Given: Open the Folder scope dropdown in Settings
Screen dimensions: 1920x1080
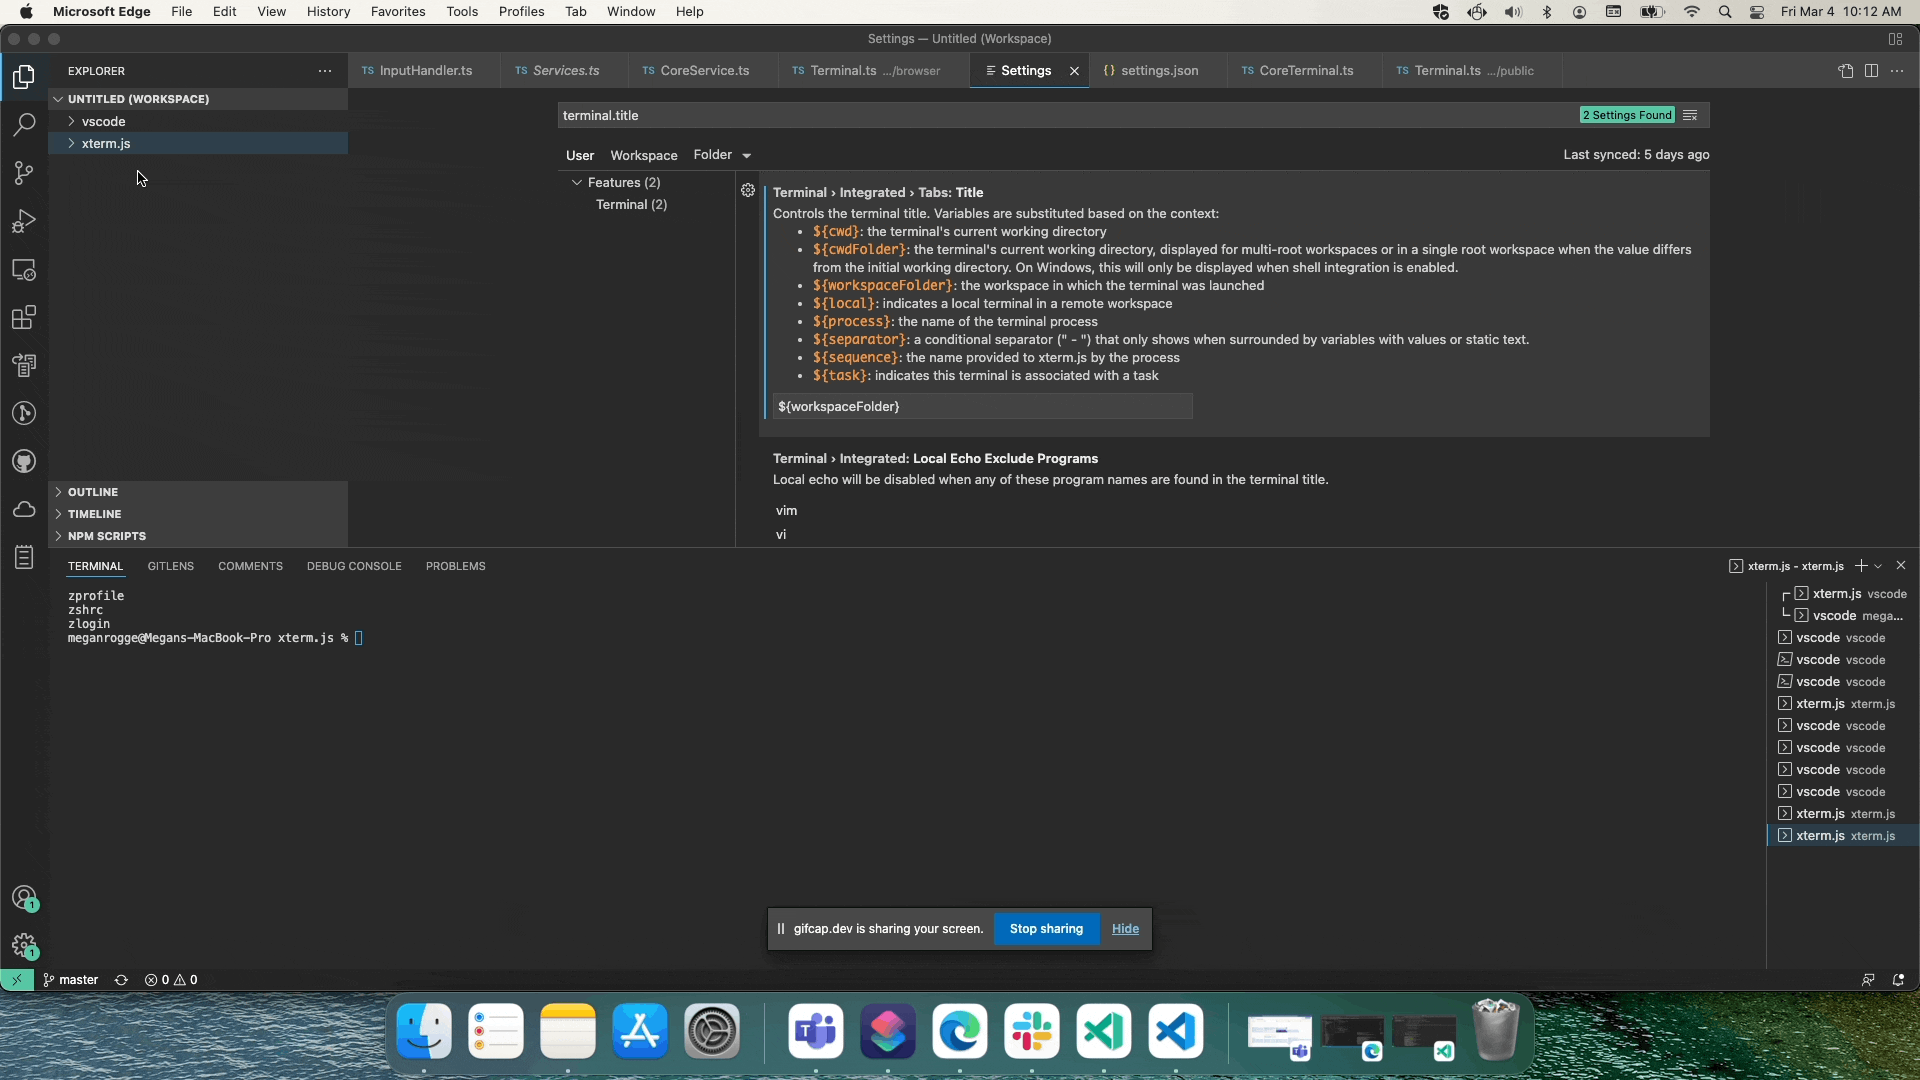Looking at the screenshot, I should pos(722,155).
